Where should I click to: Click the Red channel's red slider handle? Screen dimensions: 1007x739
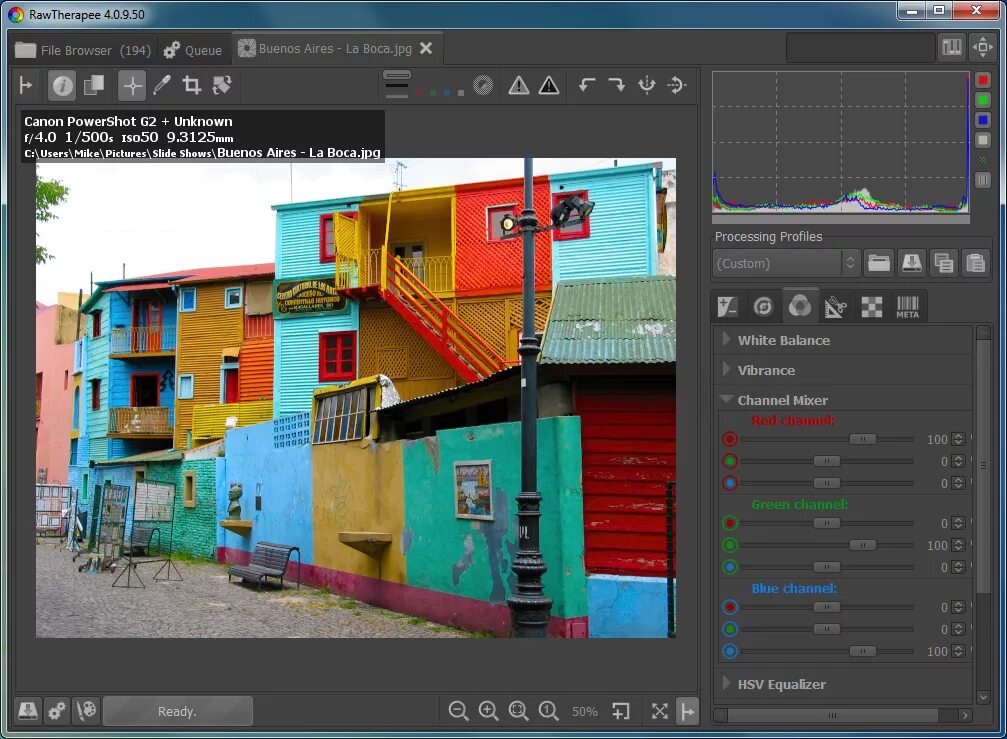click(862, 439)
